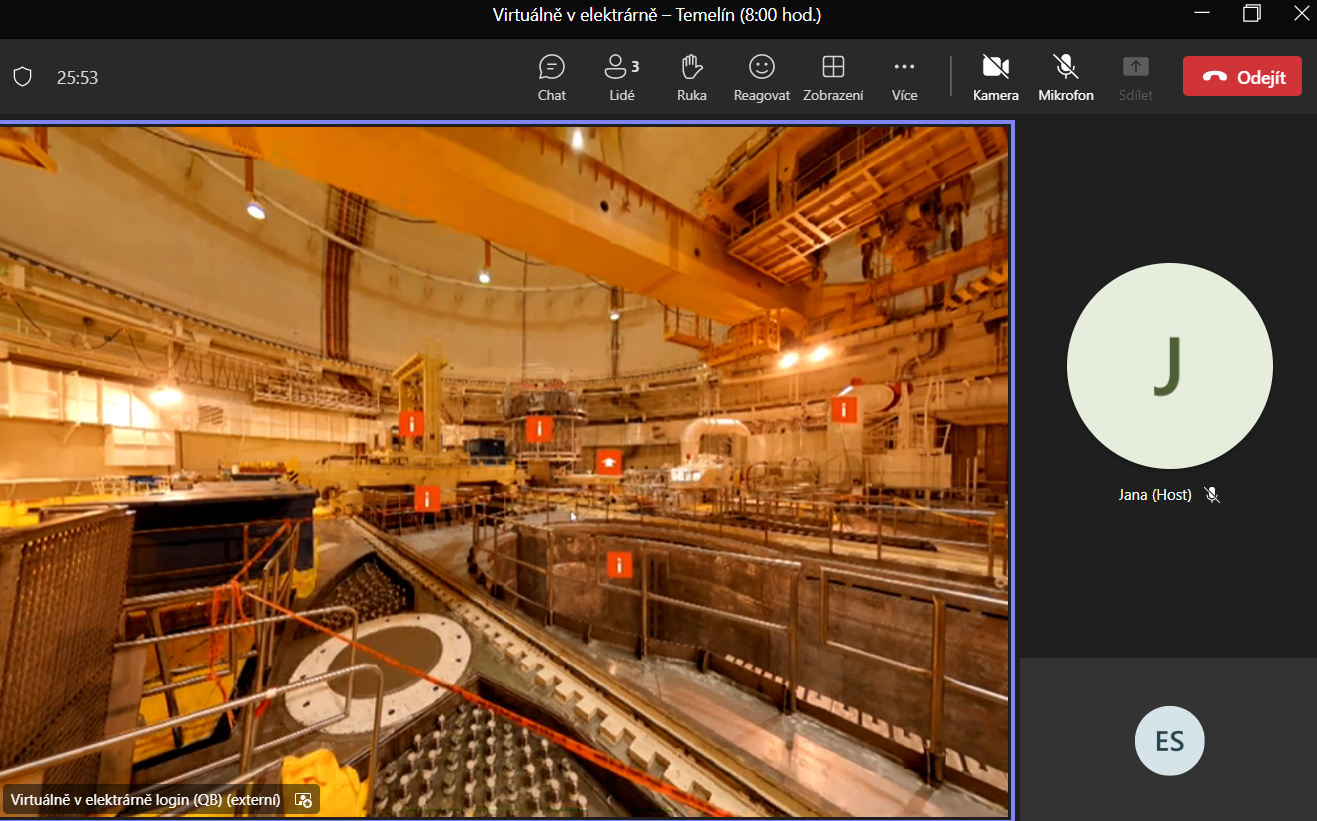Open the Chat panel
Screen dimensions: 1317x821
pos(551,78)
